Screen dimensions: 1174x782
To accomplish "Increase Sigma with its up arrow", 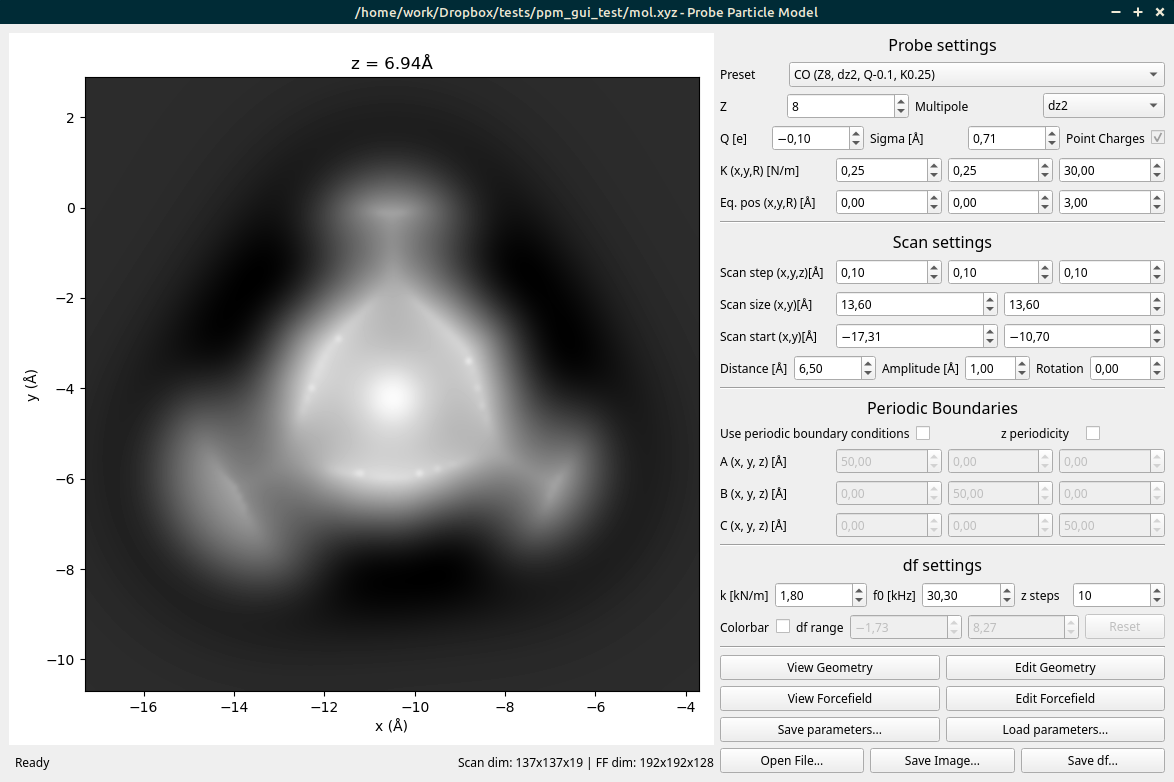I will click(1052, 133).
